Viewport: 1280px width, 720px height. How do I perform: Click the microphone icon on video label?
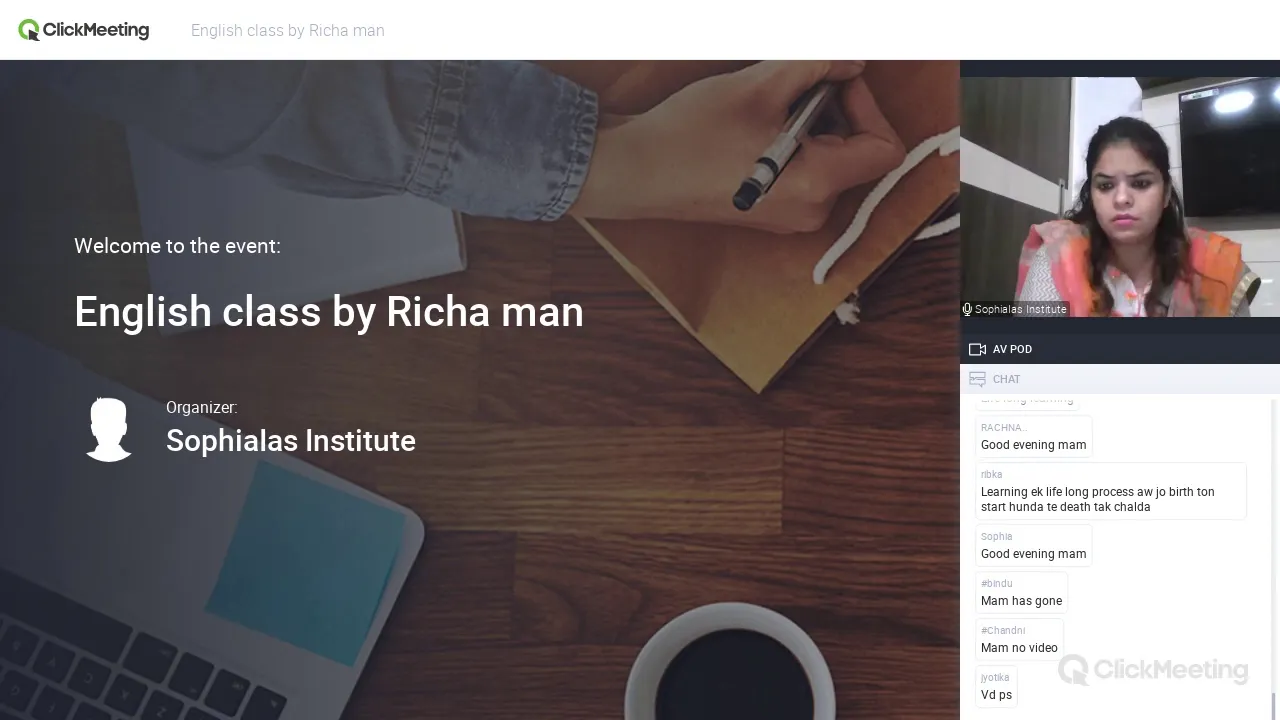967,309
